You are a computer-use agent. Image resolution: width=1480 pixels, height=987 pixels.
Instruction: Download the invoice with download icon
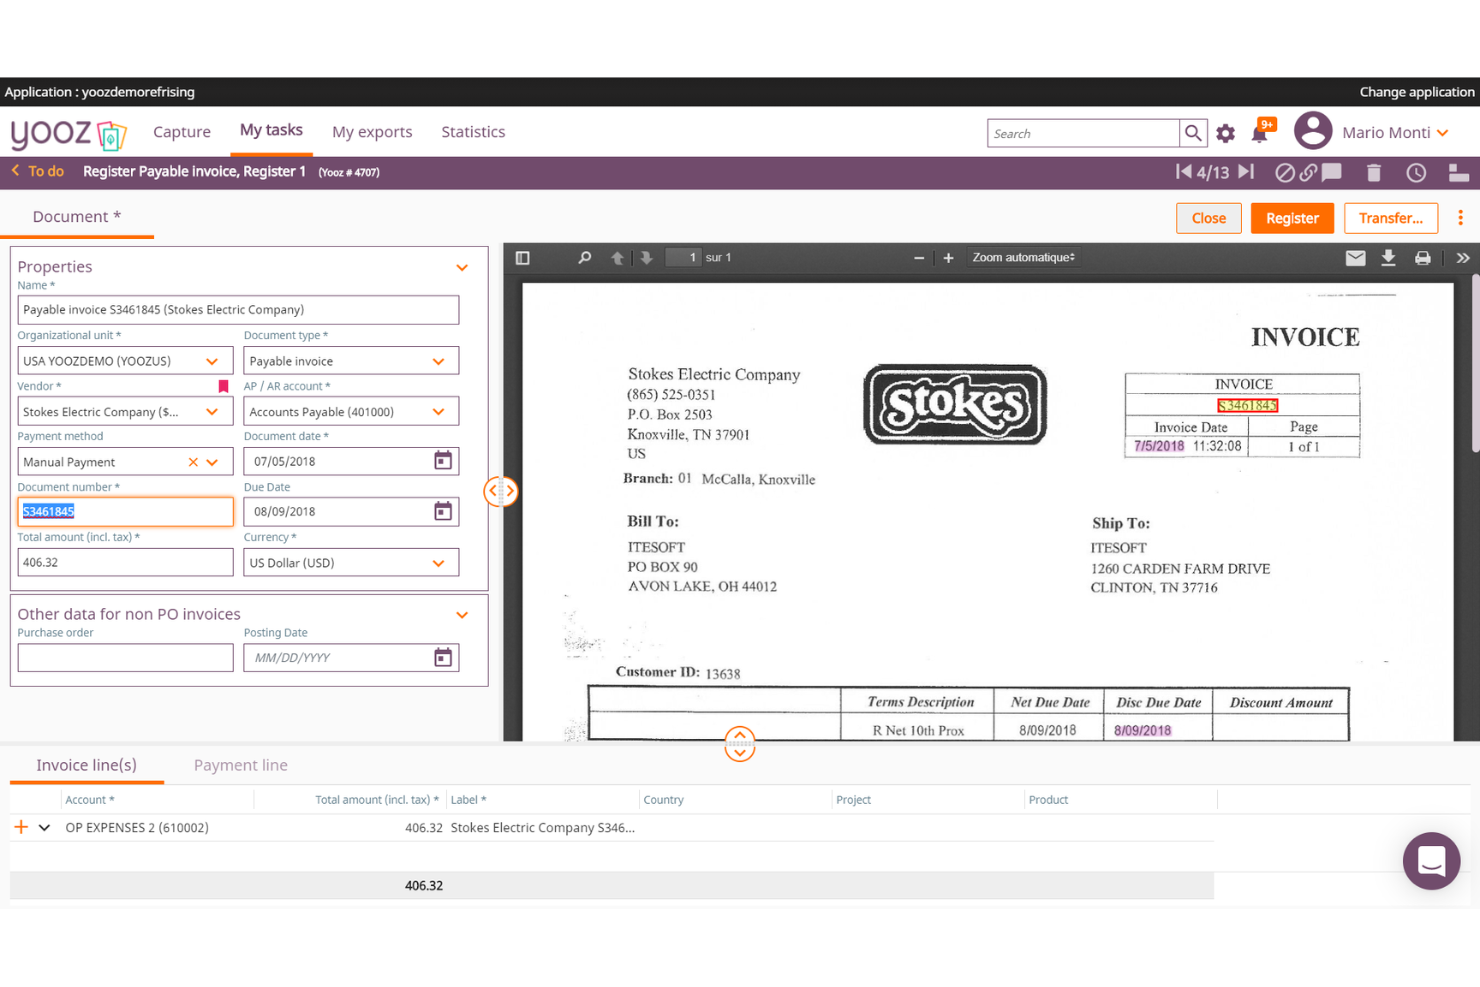1389,257
